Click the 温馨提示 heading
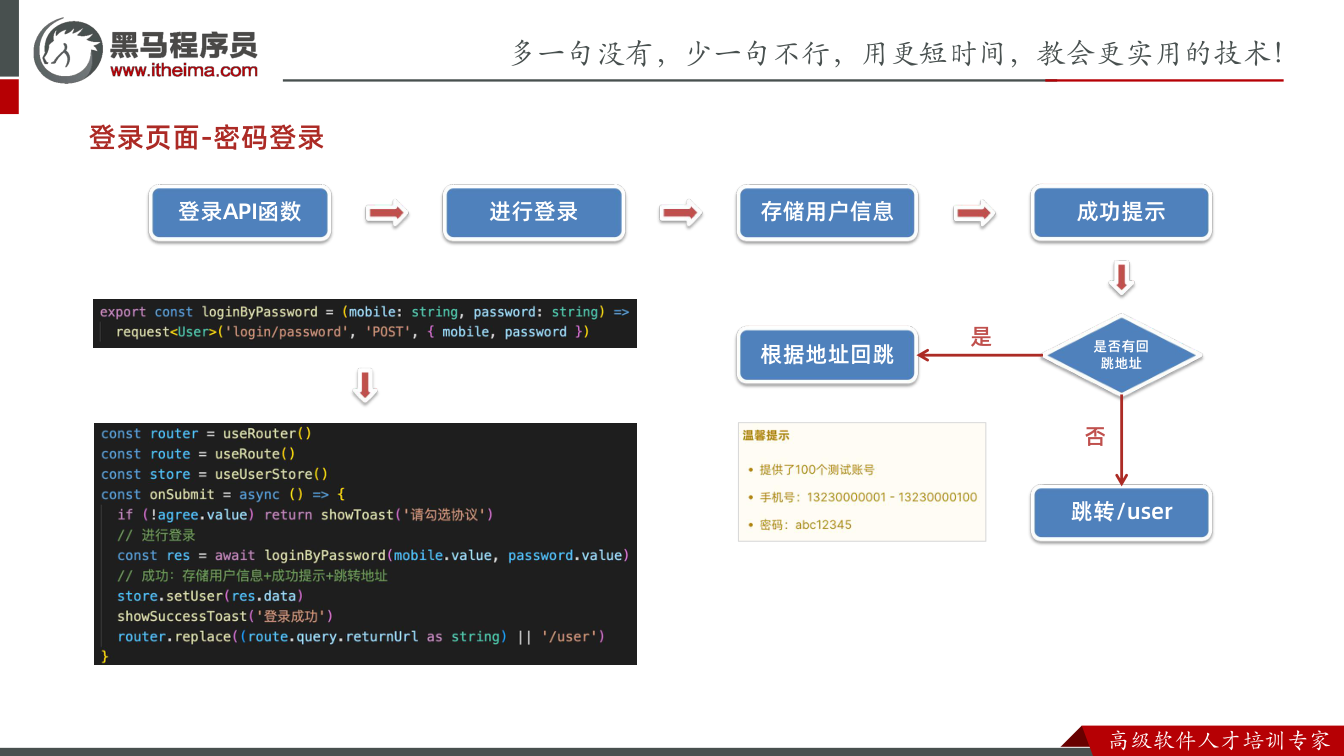The height and width of the screenshot is (756, 1344). (x=765, y=436)
